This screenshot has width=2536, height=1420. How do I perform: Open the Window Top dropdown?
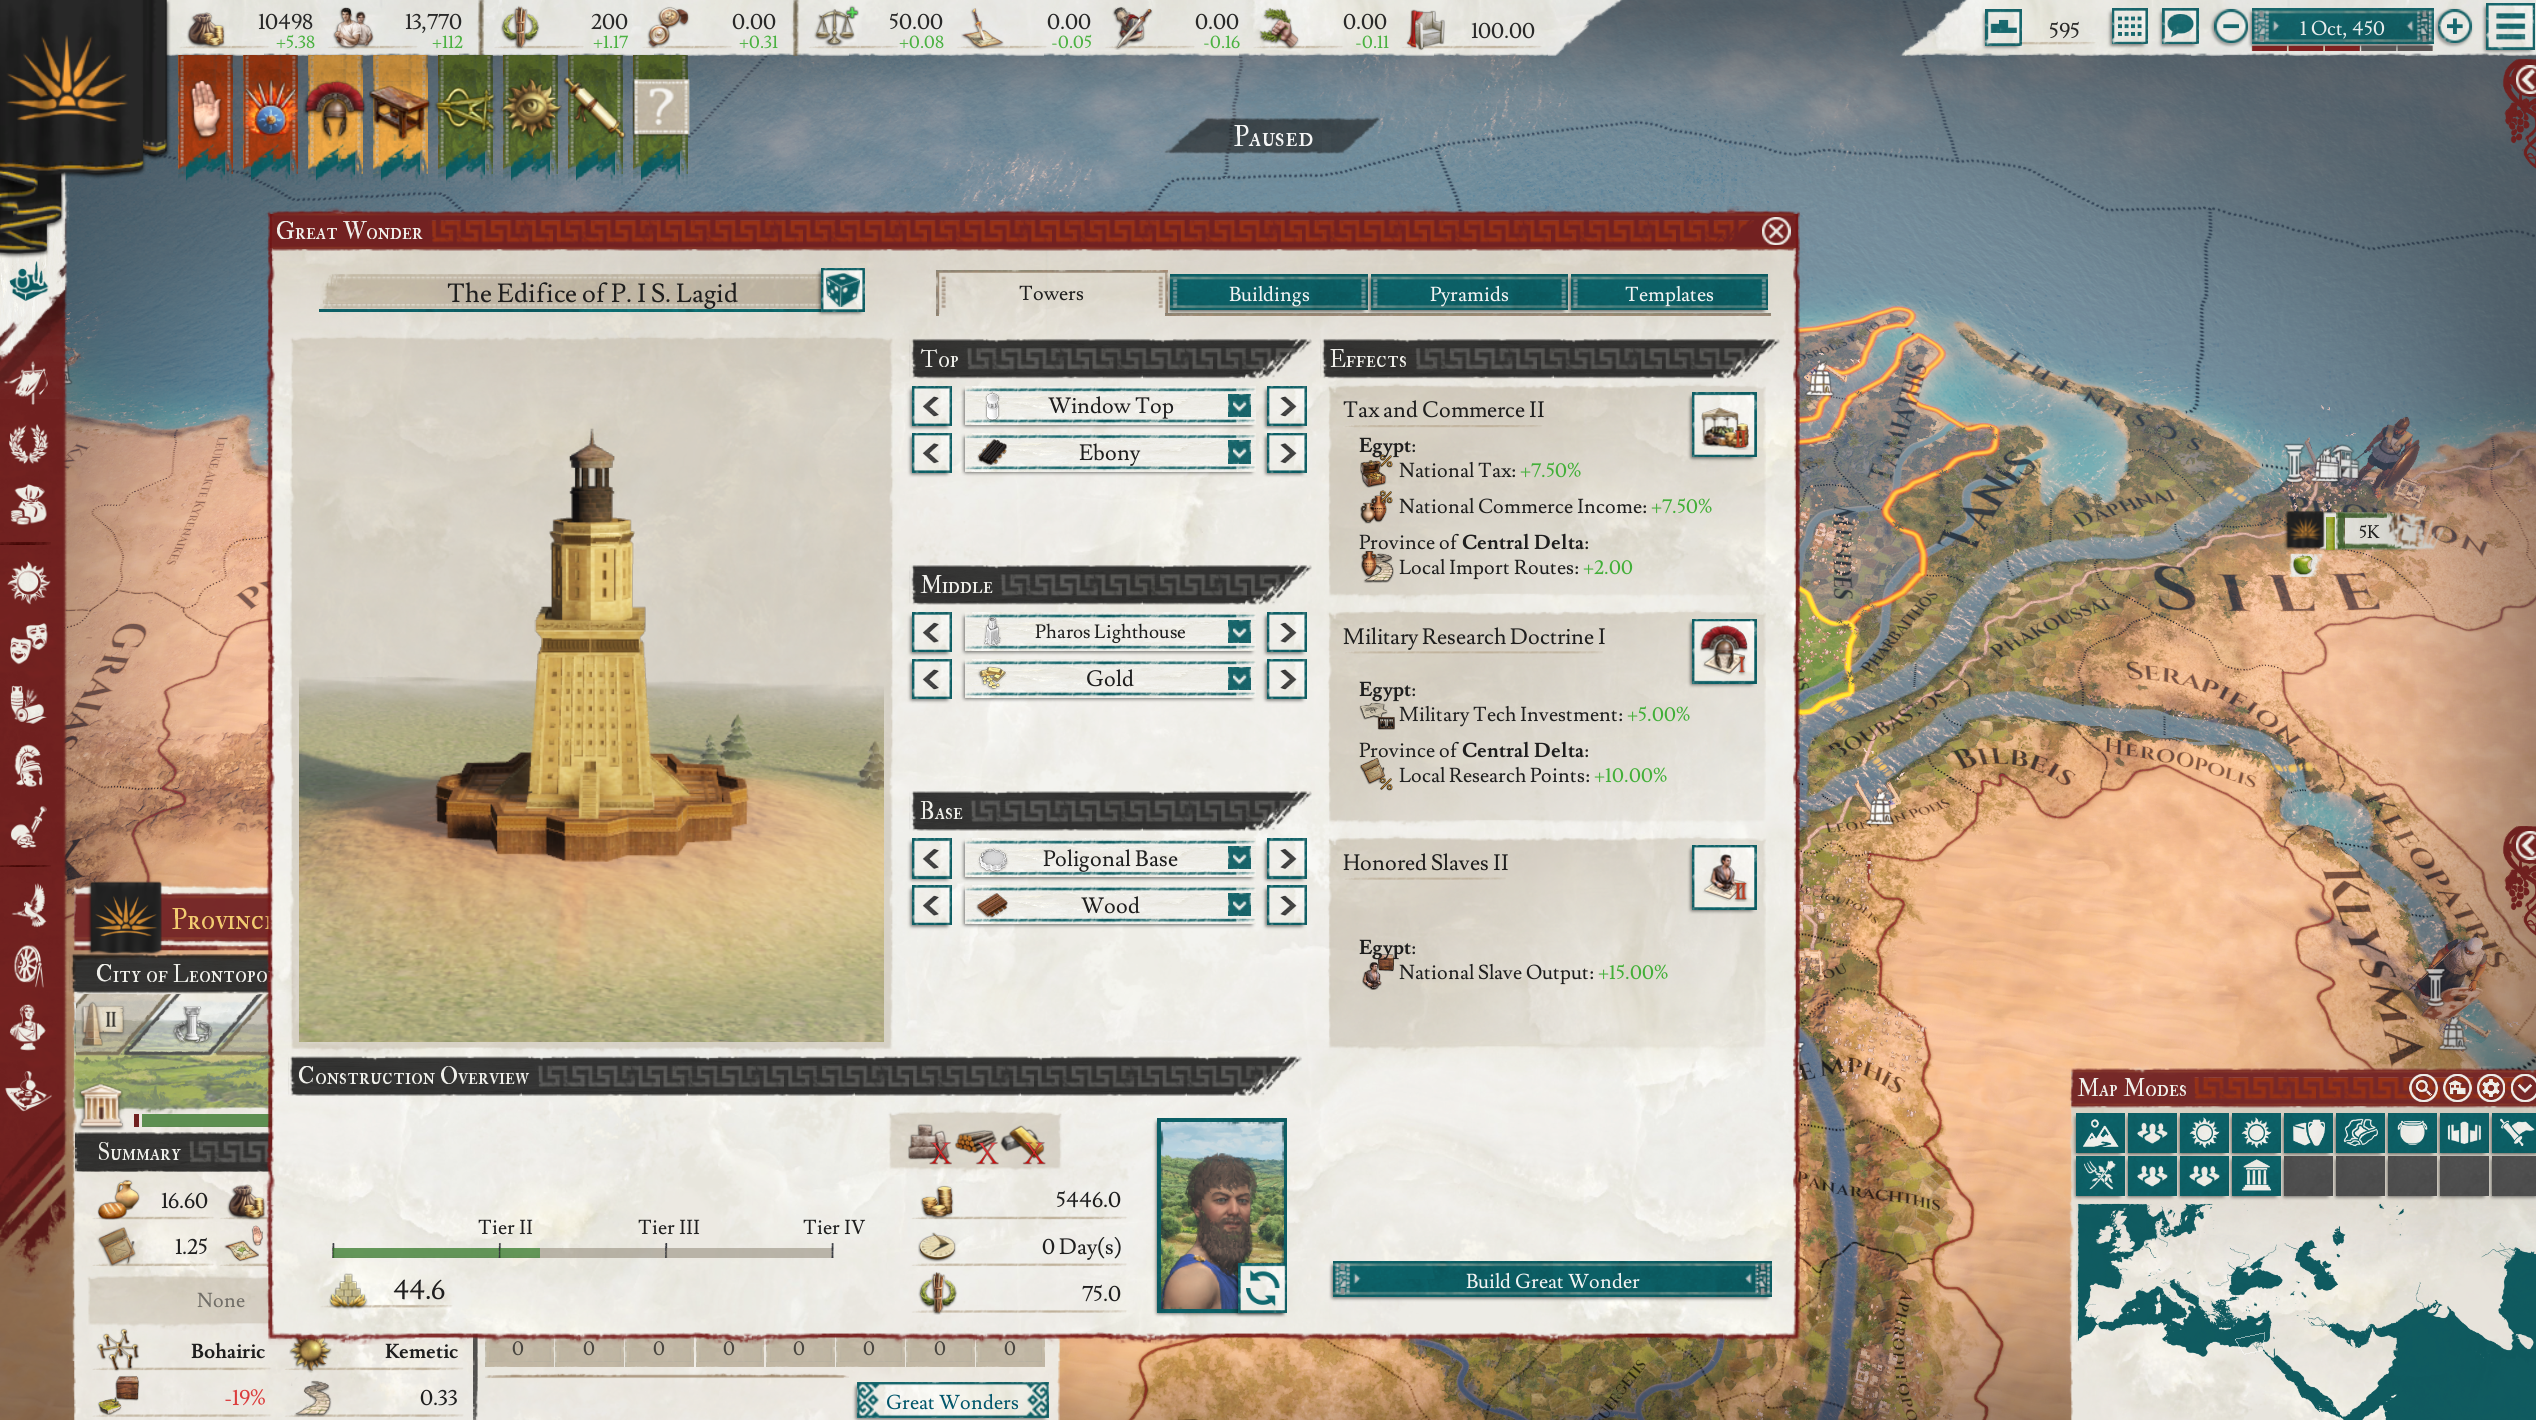1110,406
